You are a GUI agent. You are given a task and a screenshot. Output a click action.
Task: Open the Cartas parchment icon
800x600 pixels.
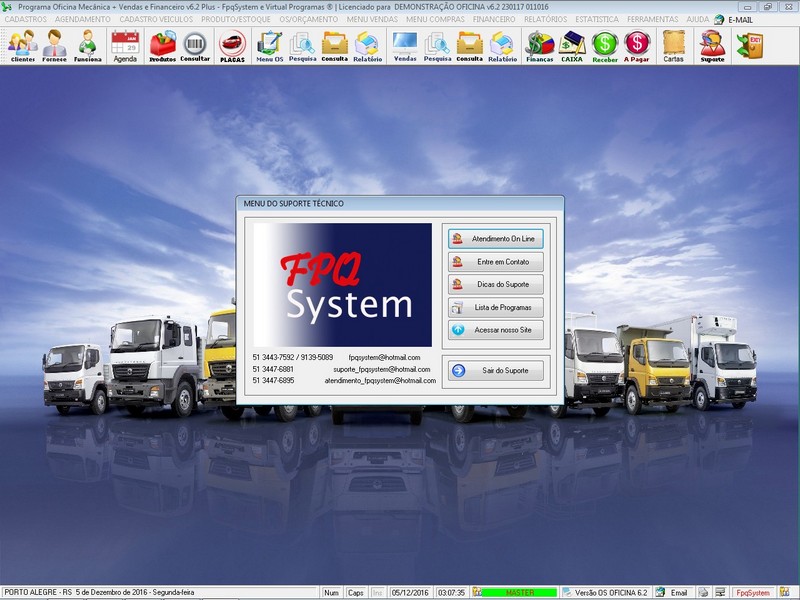[x=673, y=46]
